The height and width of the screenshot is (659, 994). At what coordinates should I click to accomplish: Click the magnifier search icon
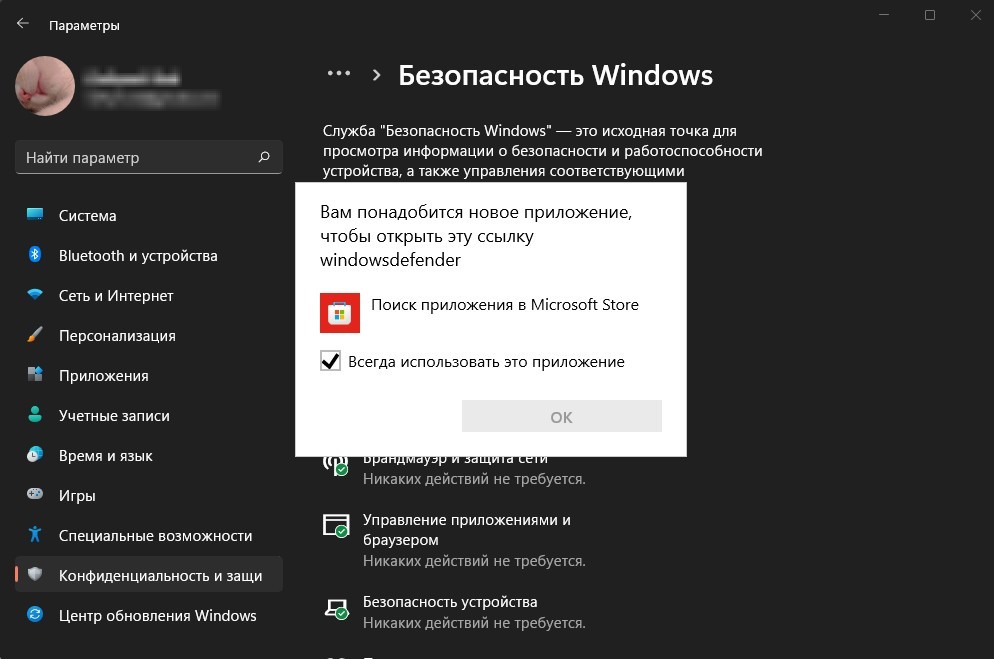click(x=264, y=157)
